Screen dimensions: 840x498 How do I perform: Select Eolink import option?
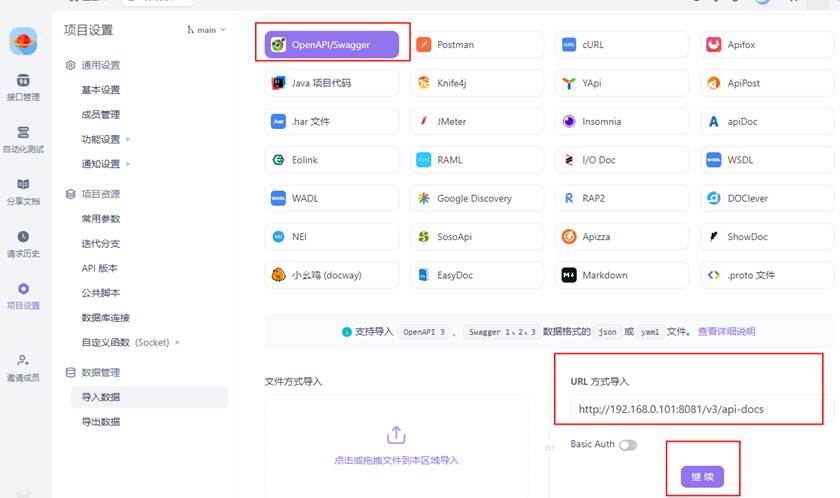pyautogui.click(x=332, y=160)
